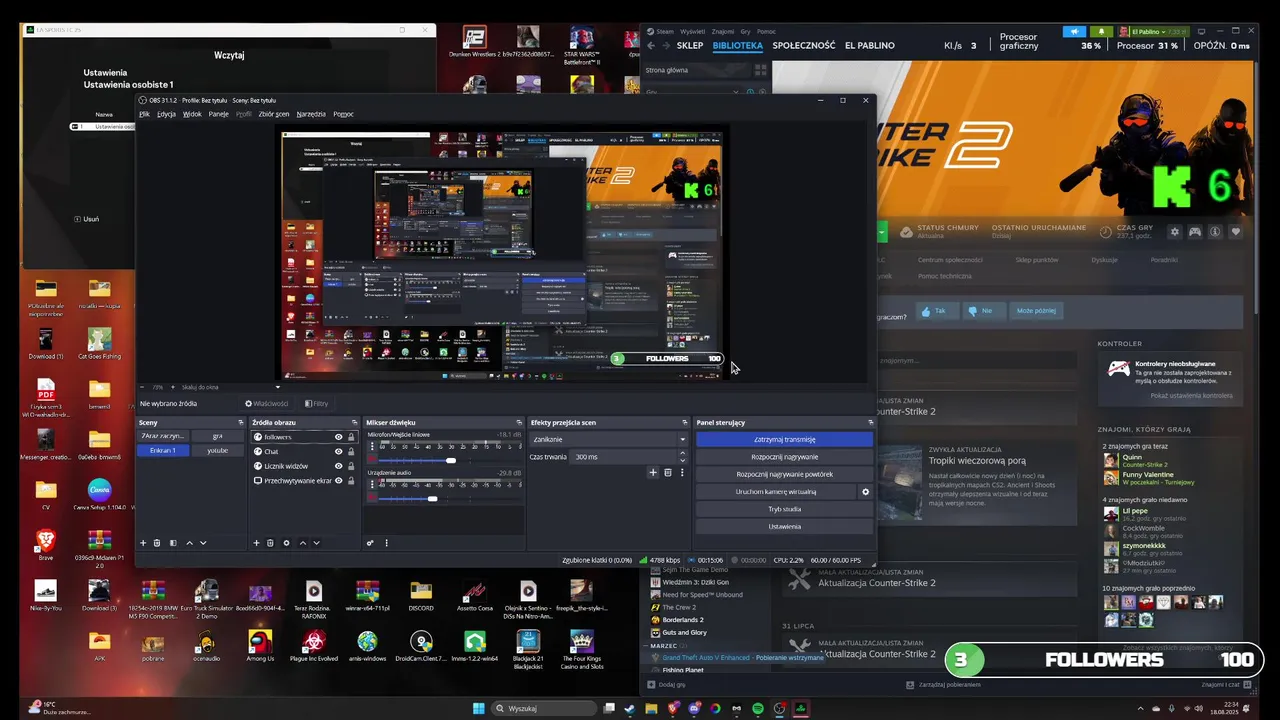The height and width of the screenshot is (720, 1280).
Task: Open OBS Widok menu
Action: point(192,114)
